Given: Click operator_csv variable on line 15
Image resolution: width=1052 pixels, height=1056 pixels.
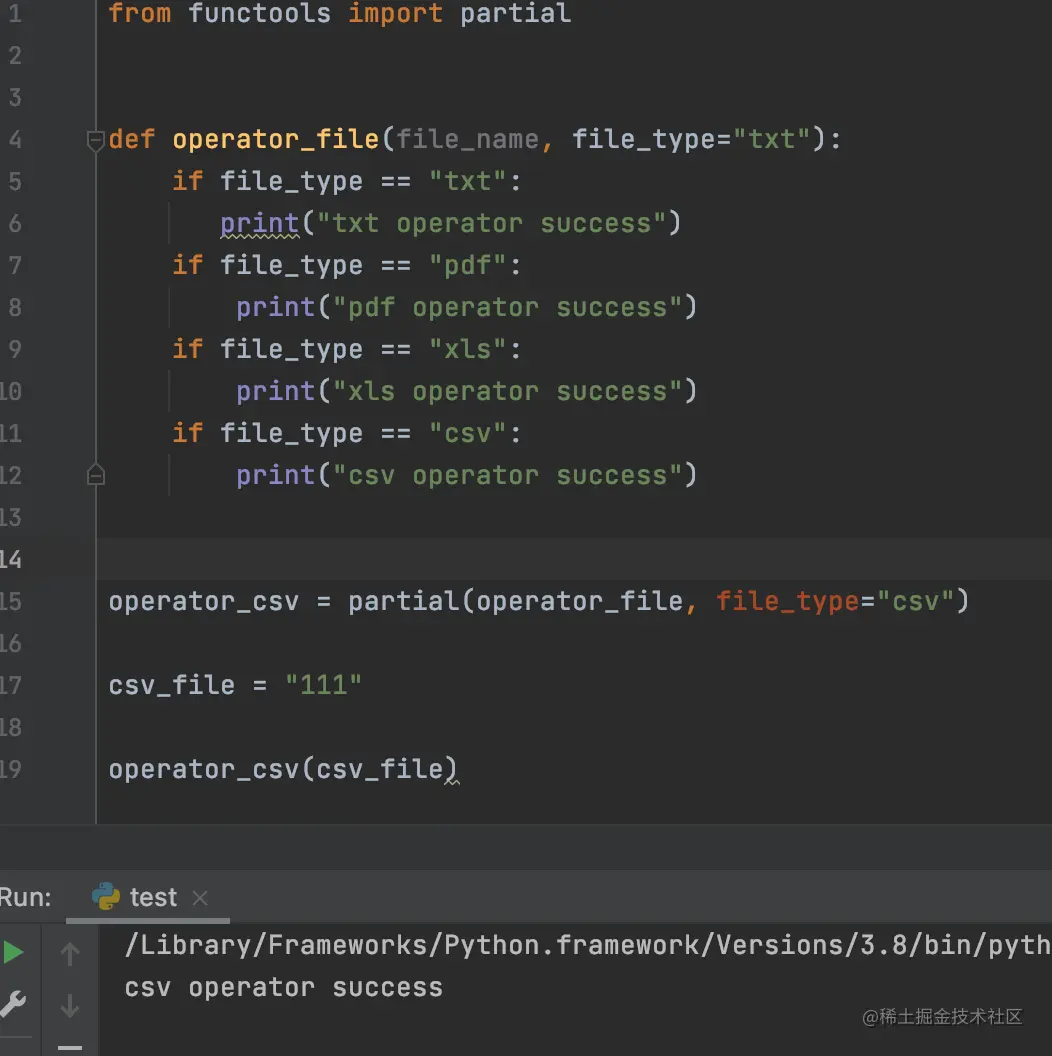Looking at the screenshot, I should tap(203, 601).
